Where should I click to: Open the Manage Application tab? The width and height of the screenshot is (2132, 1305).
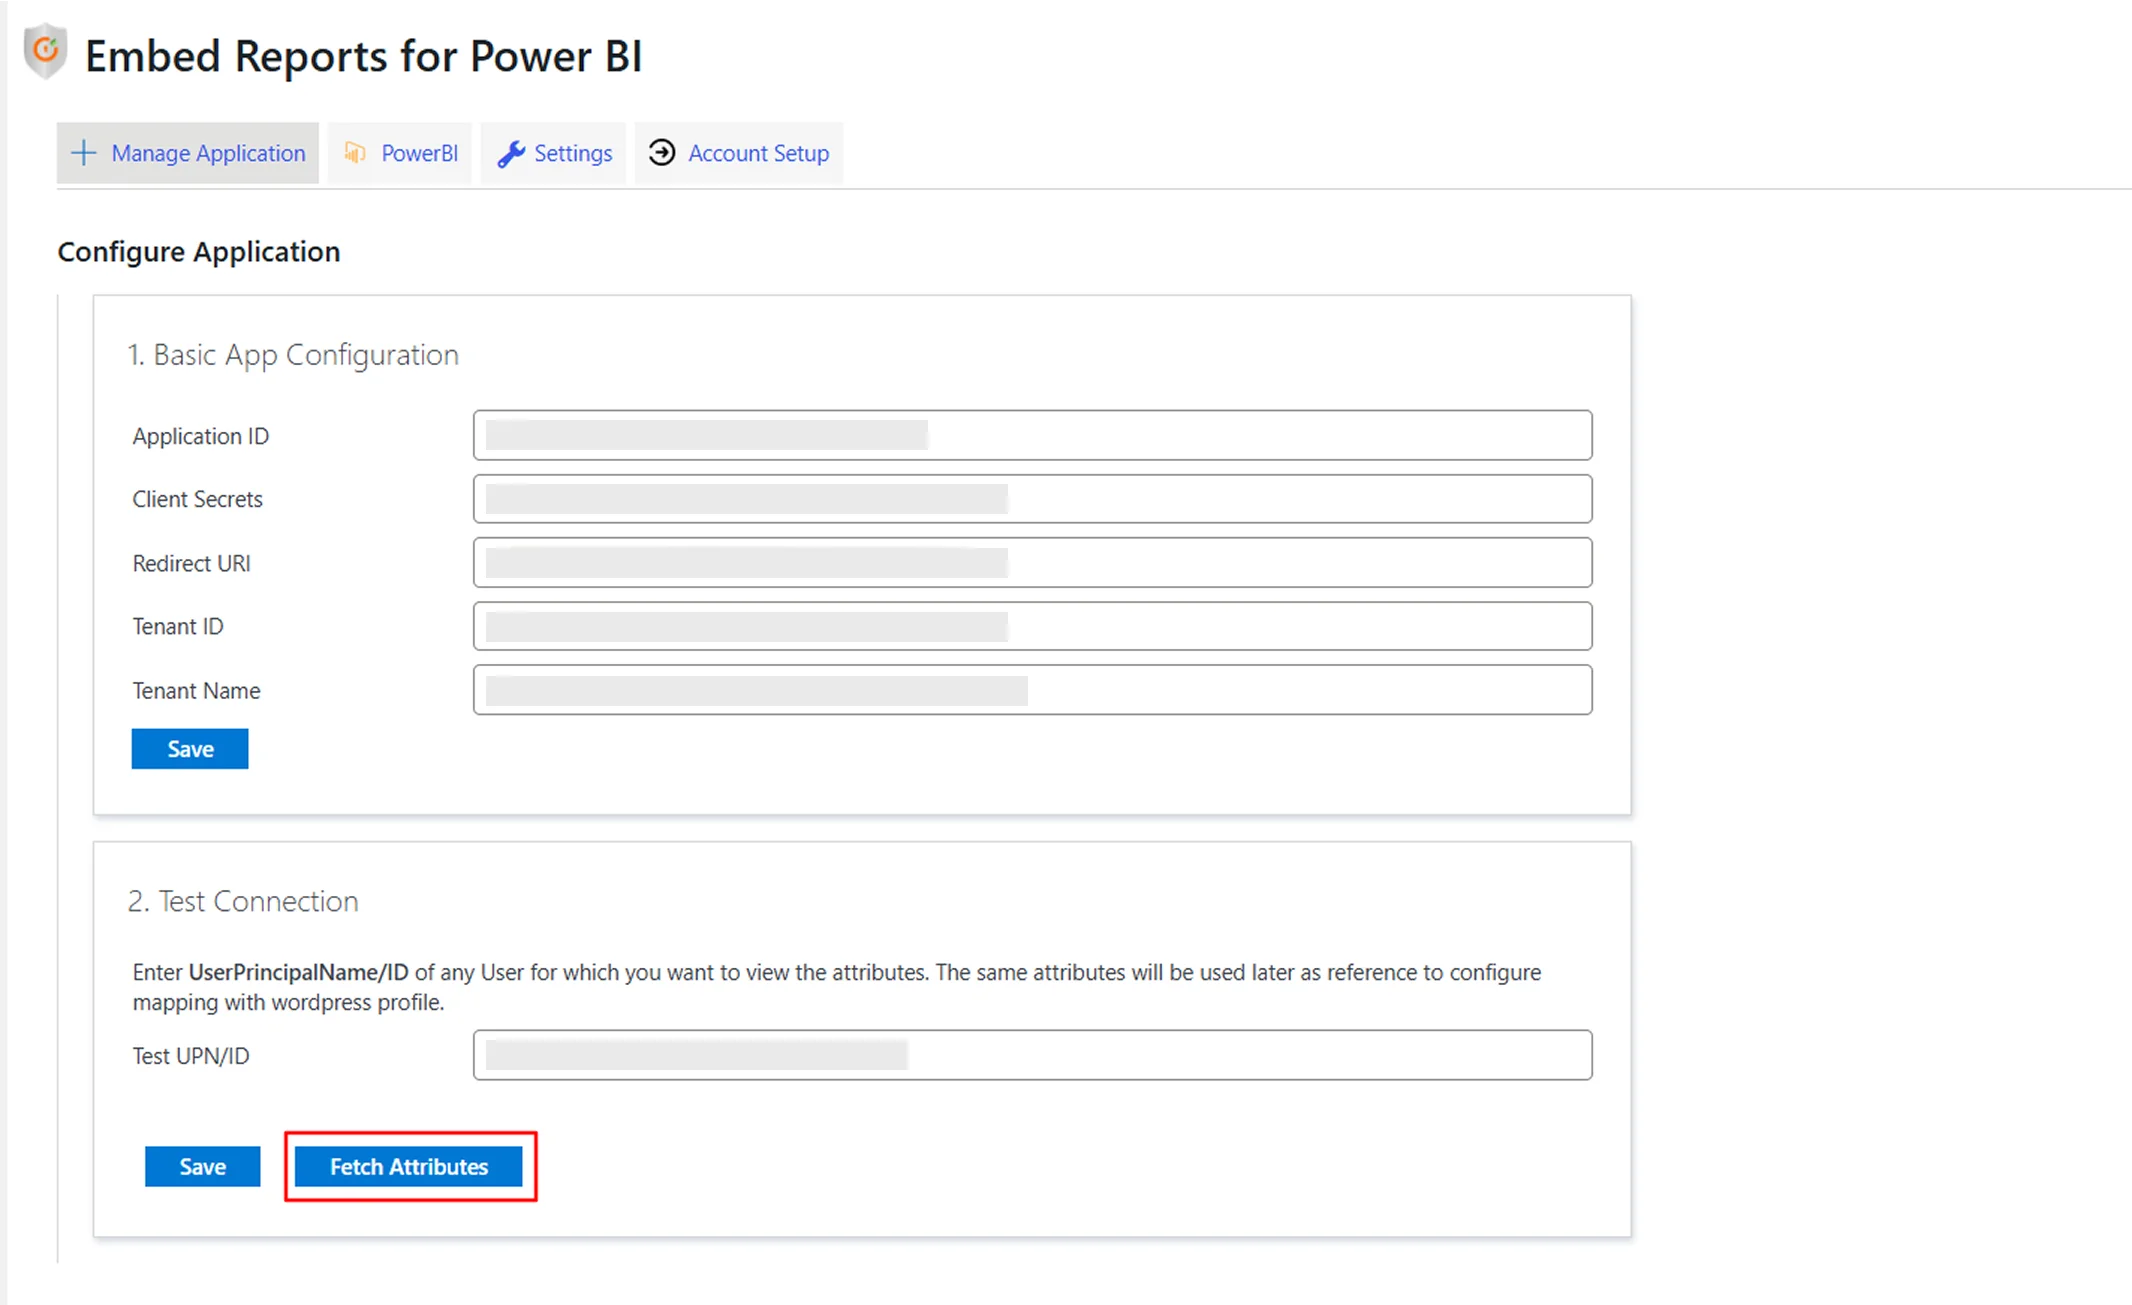(188, 153)
